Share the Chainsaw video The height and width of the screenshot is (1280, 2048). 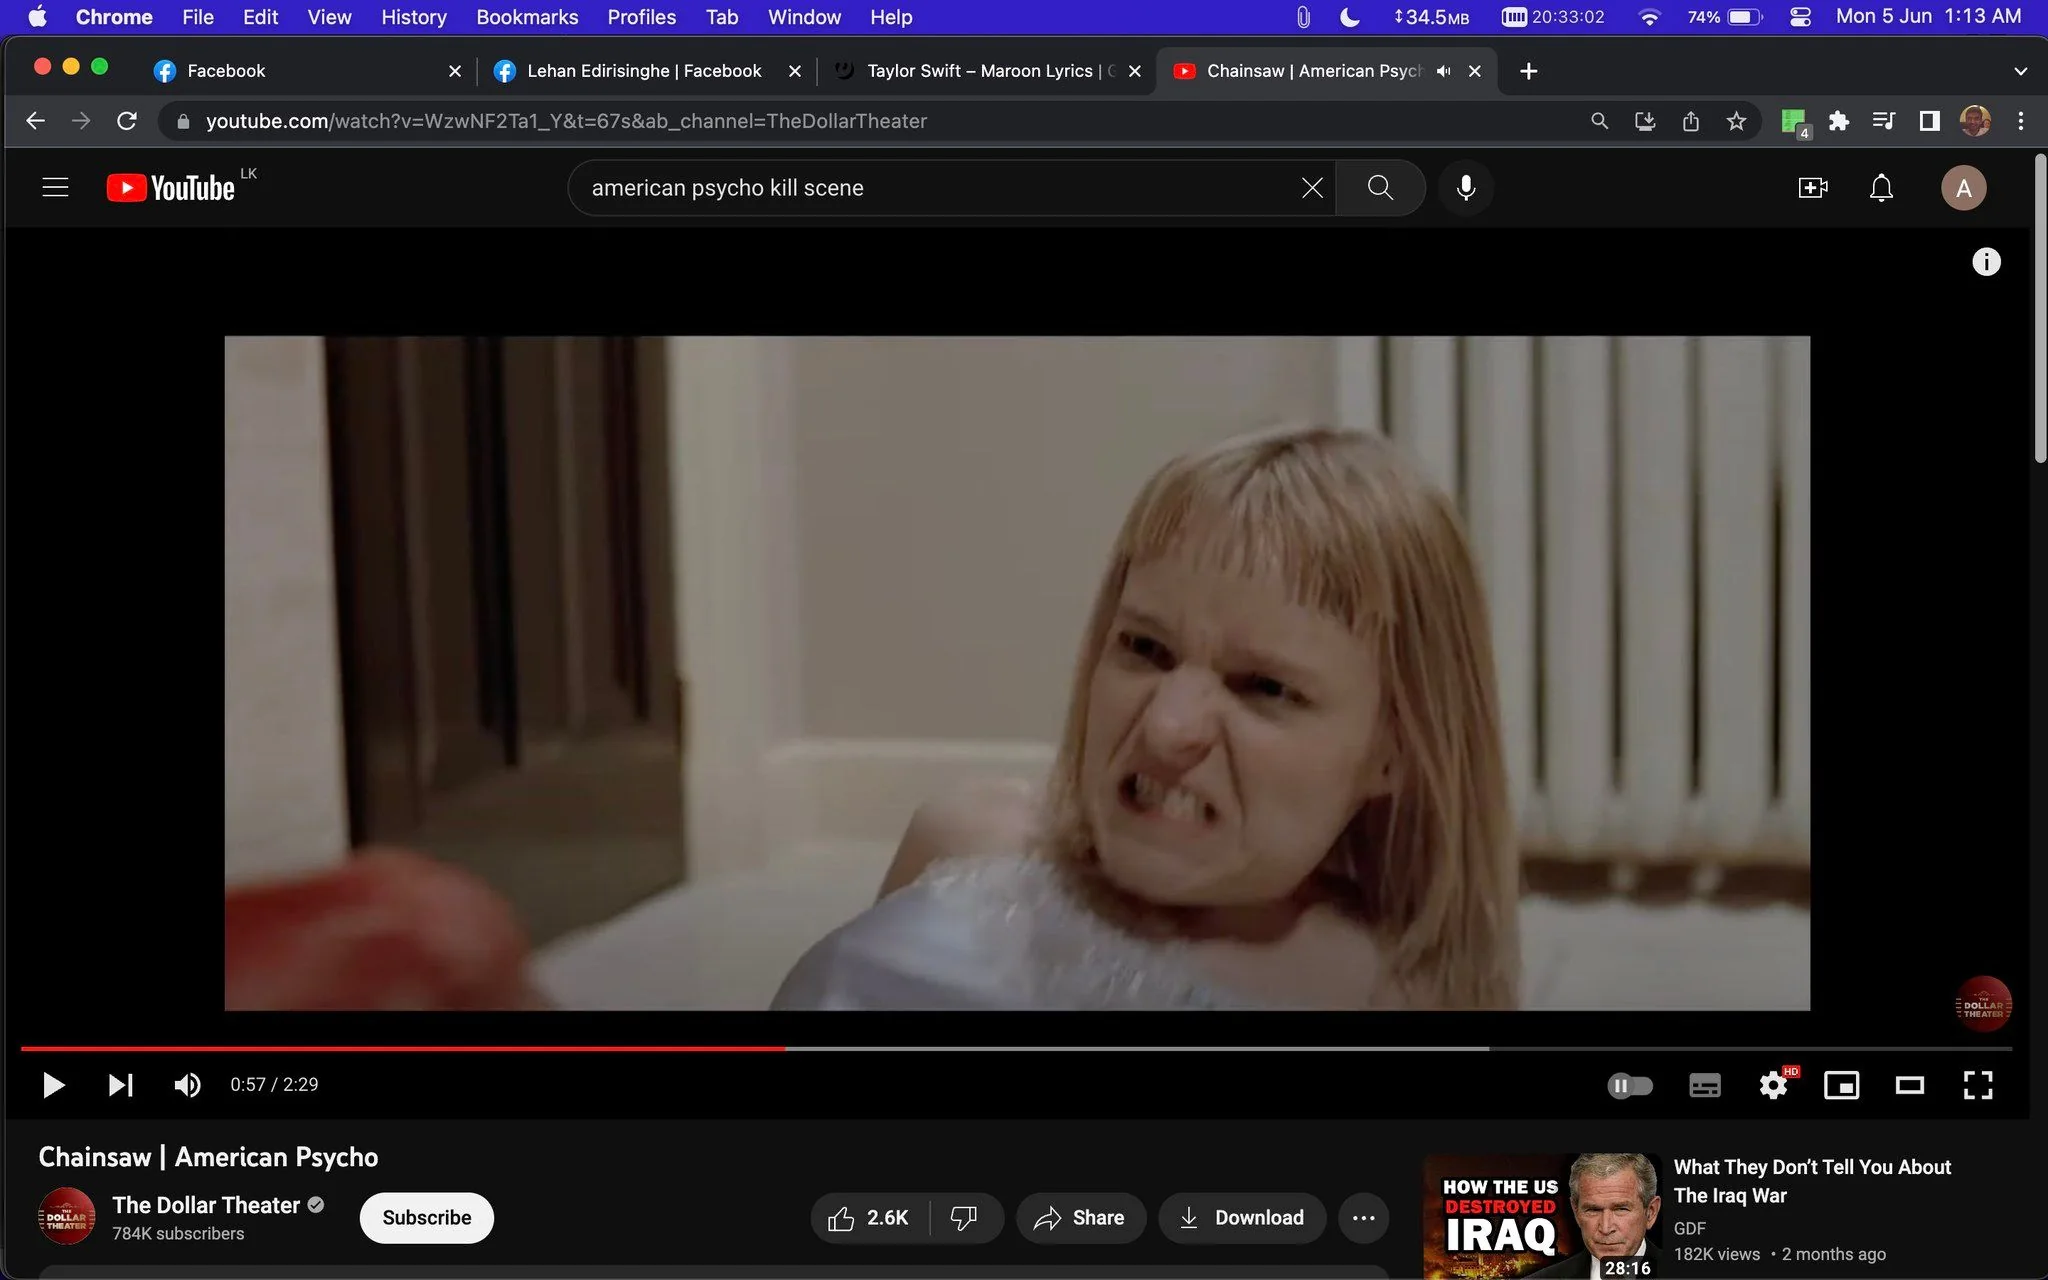1080,1218
